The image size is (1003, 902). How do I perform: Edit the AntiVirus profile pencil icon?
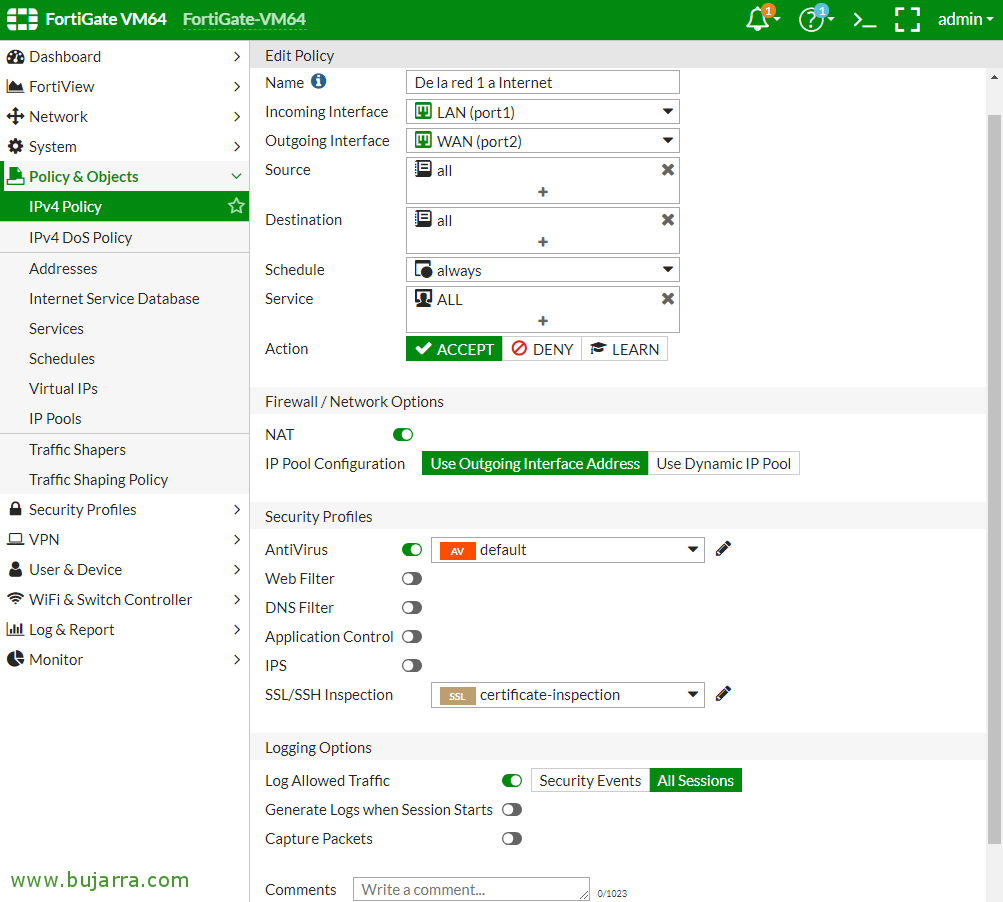723,549
